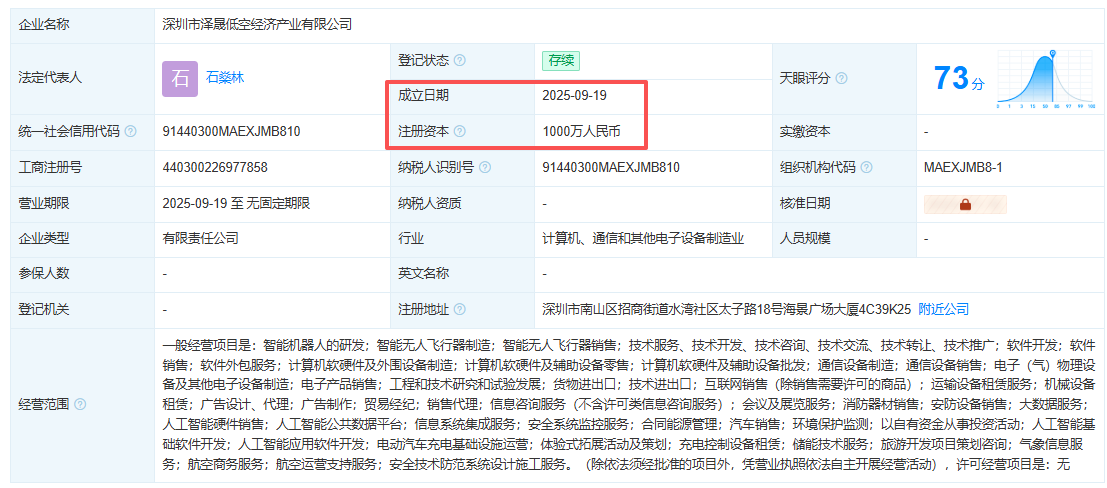
Task: Click the 实缴资本 label cell
Action: [x=844, y=131]
